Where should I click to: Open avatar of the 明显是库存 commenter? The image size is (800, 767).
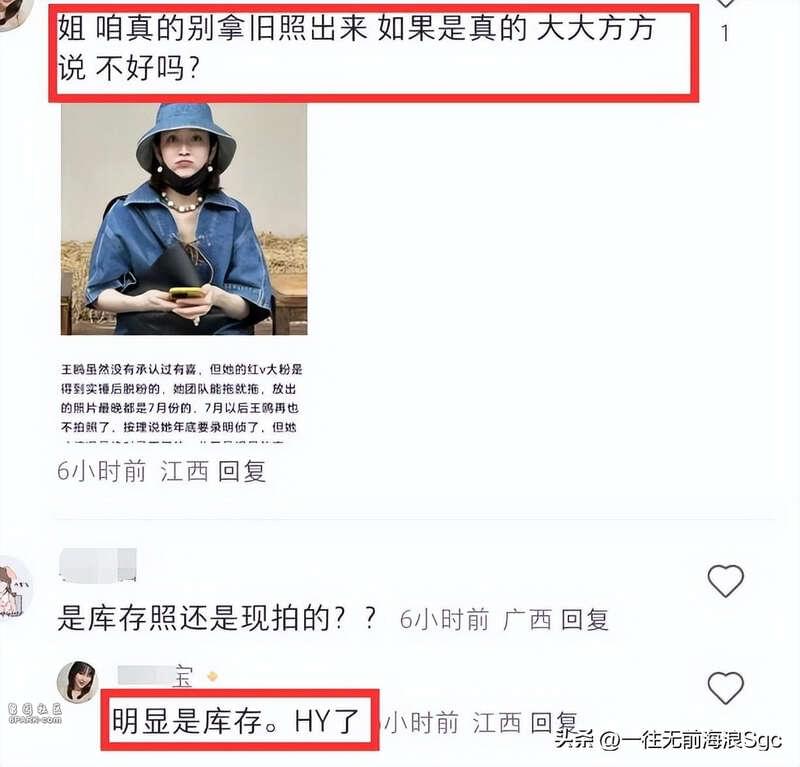point(77,682)
